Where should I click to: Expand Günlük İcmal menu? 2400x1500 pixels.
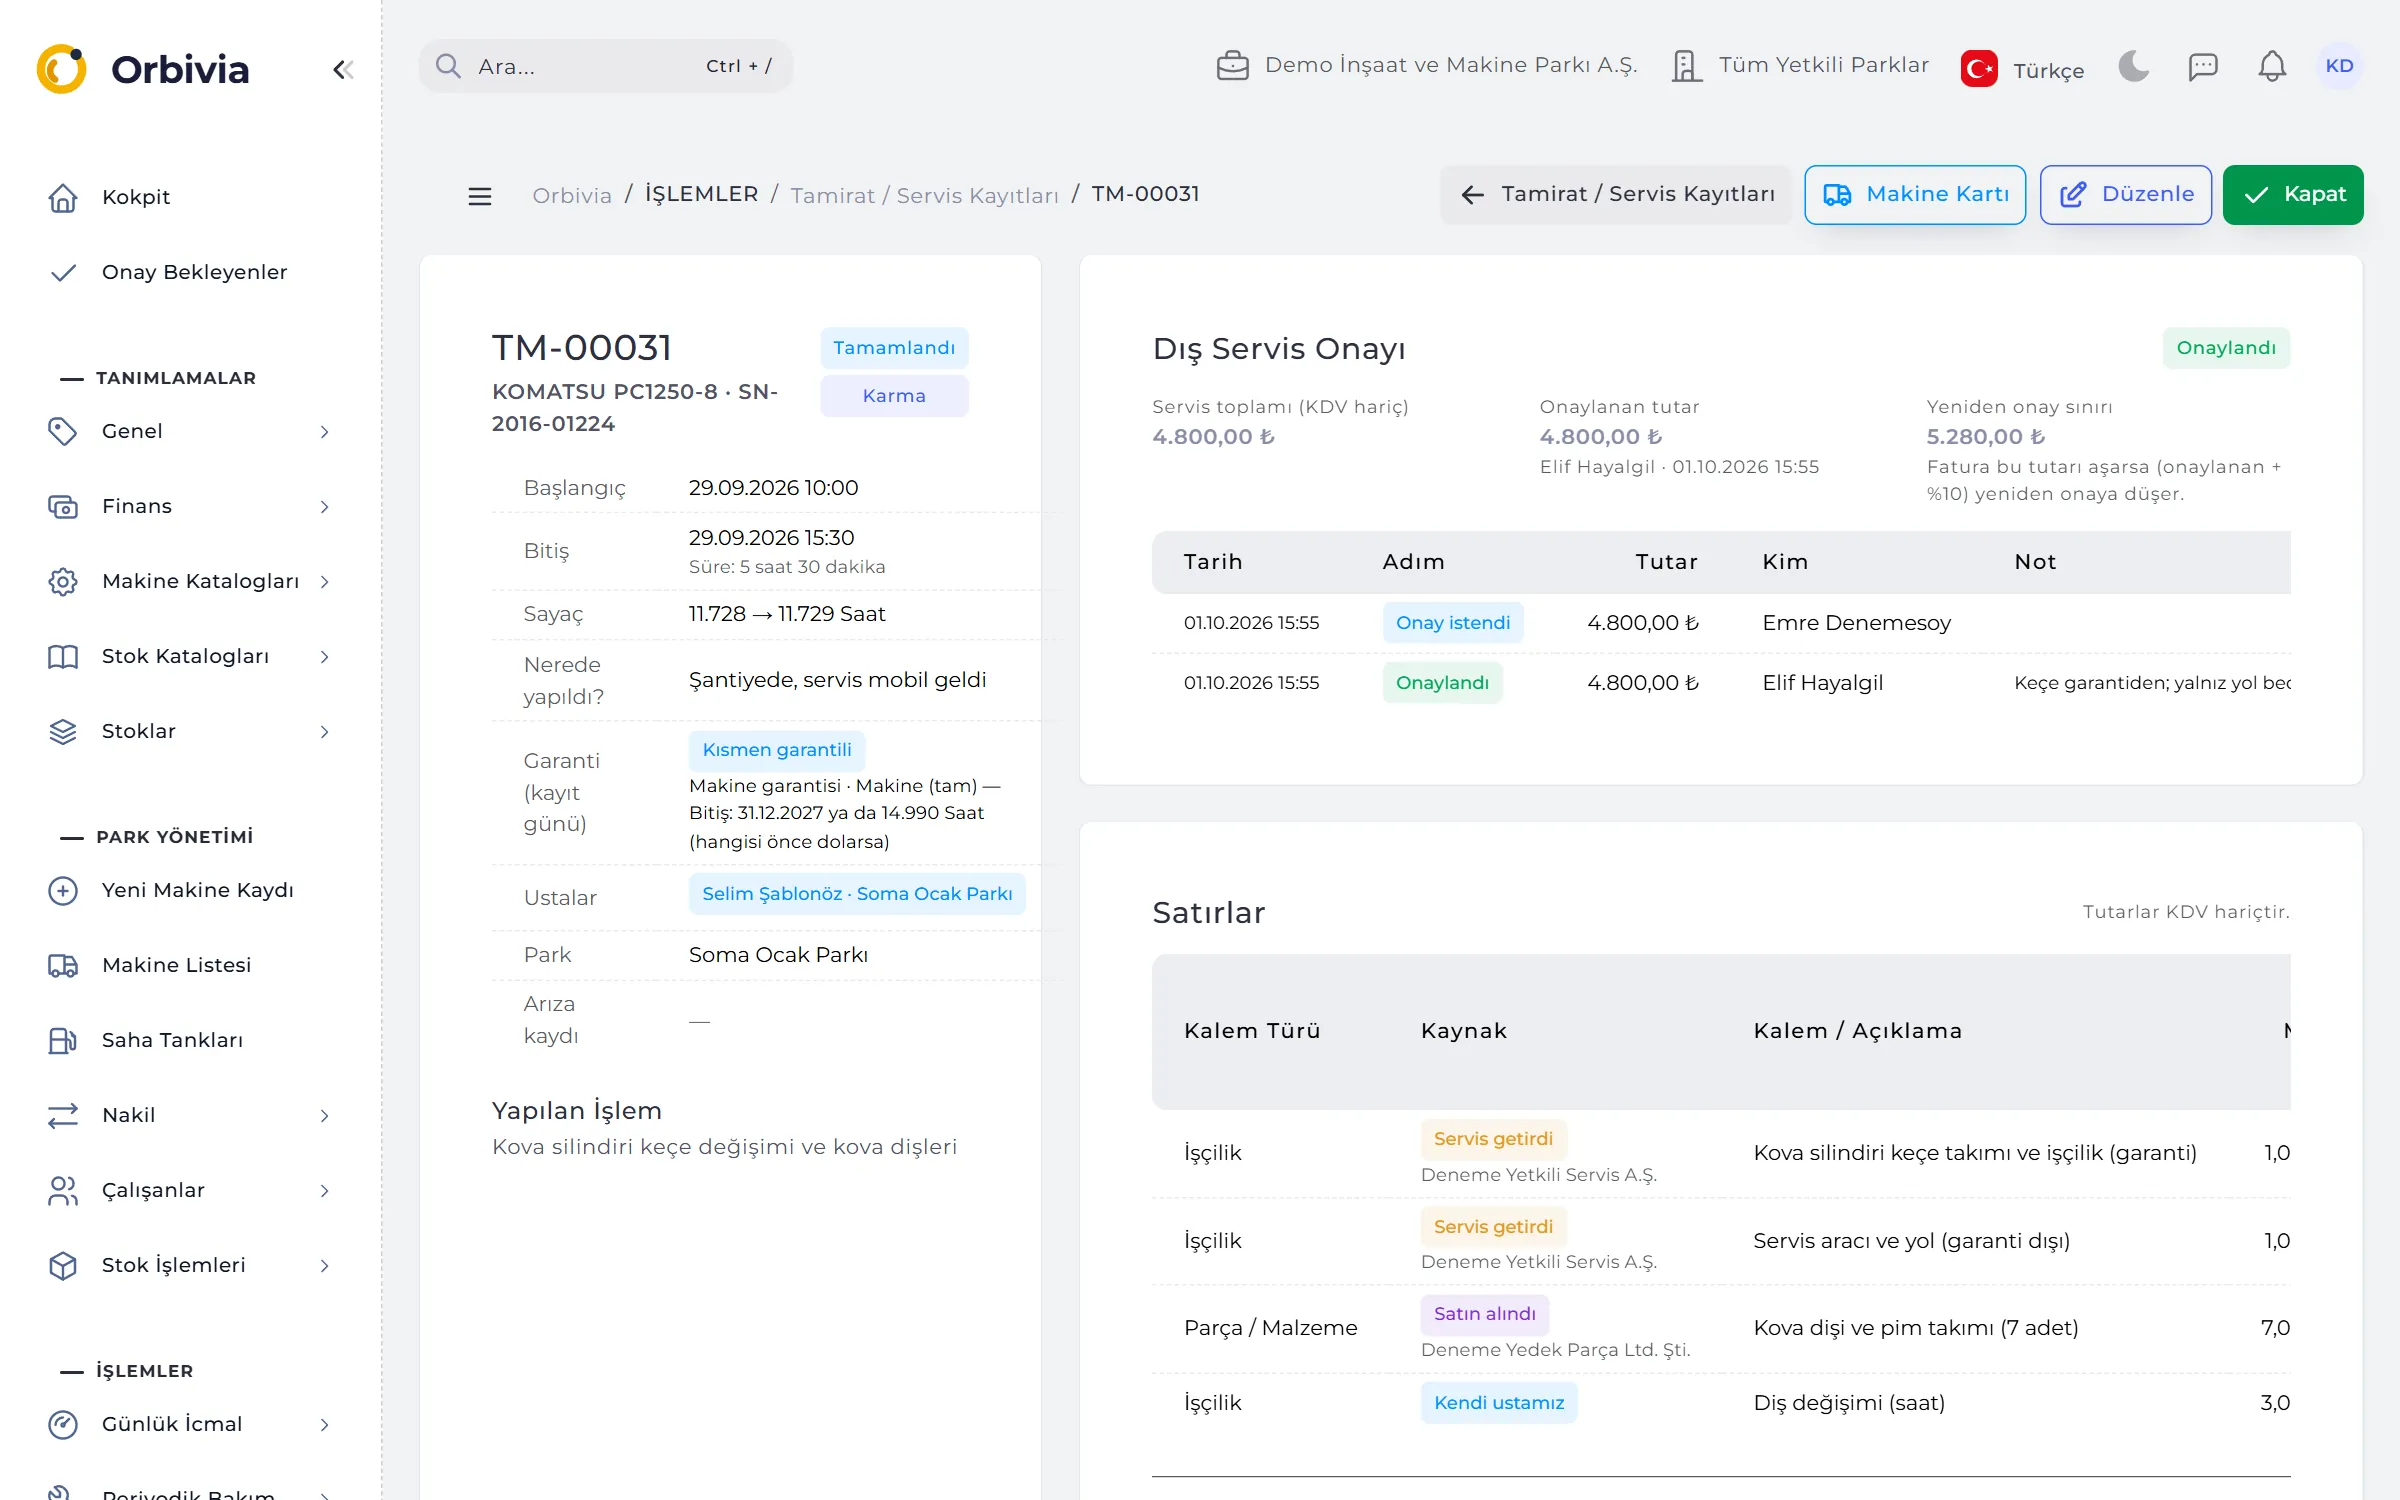coord(189,1424)
